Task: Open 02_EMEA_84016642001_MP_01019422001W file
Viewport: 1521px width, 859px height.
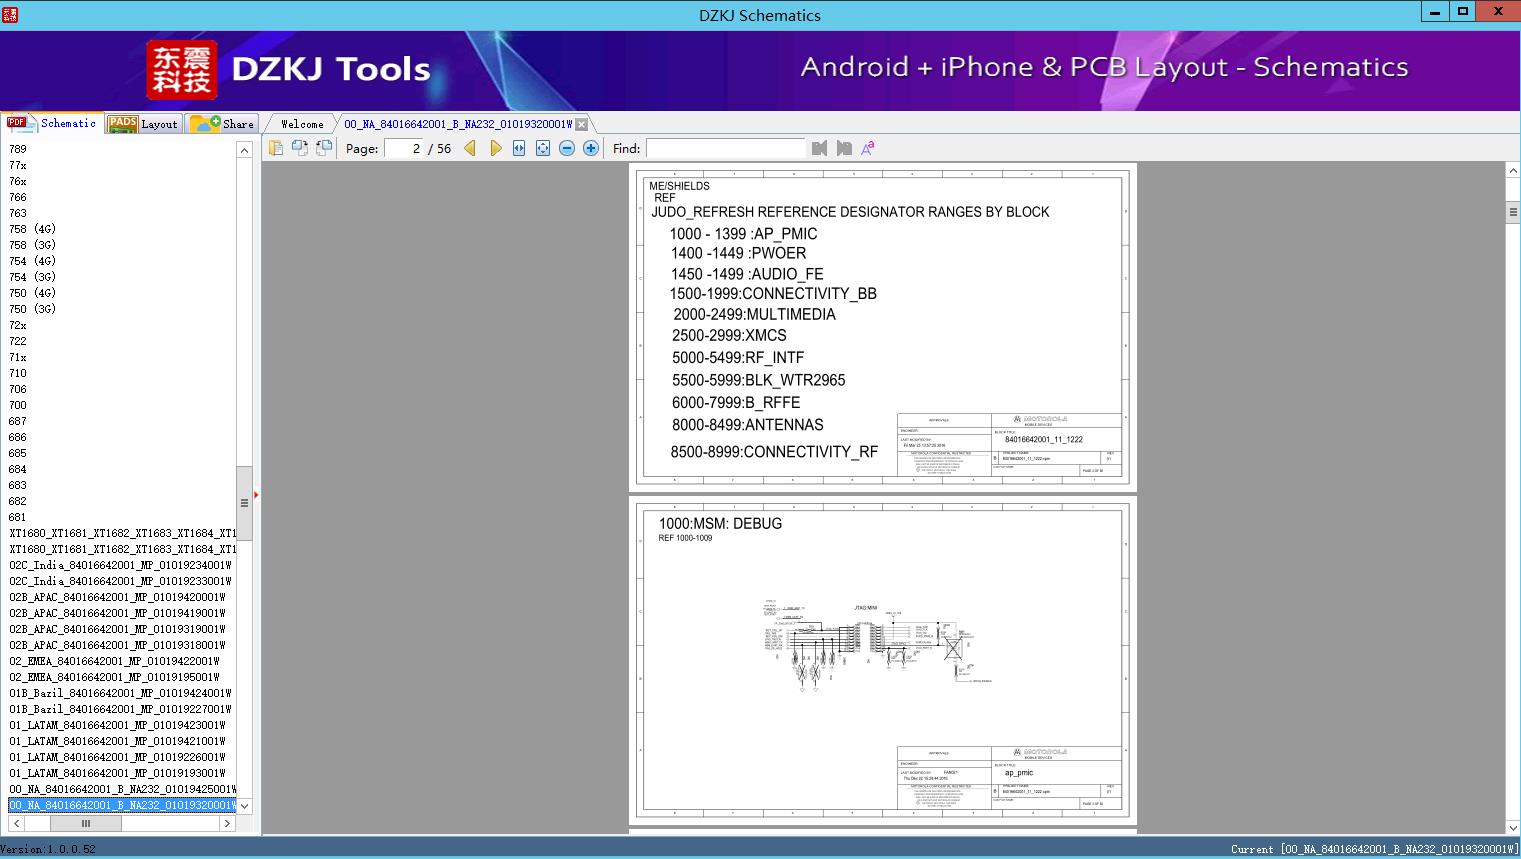Action: click(114, 661)
